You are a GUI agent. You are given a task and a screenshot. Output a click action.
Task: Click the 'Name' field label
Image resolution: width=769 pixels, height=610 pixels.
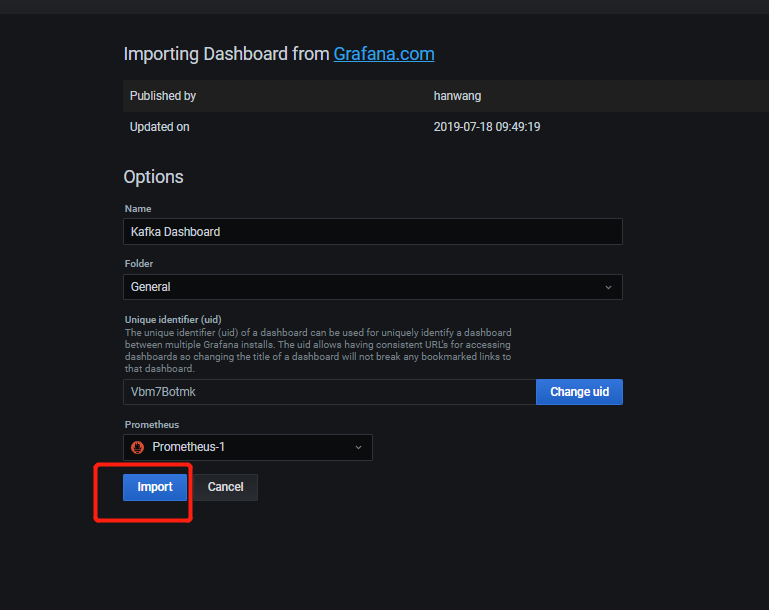(138, 209)
